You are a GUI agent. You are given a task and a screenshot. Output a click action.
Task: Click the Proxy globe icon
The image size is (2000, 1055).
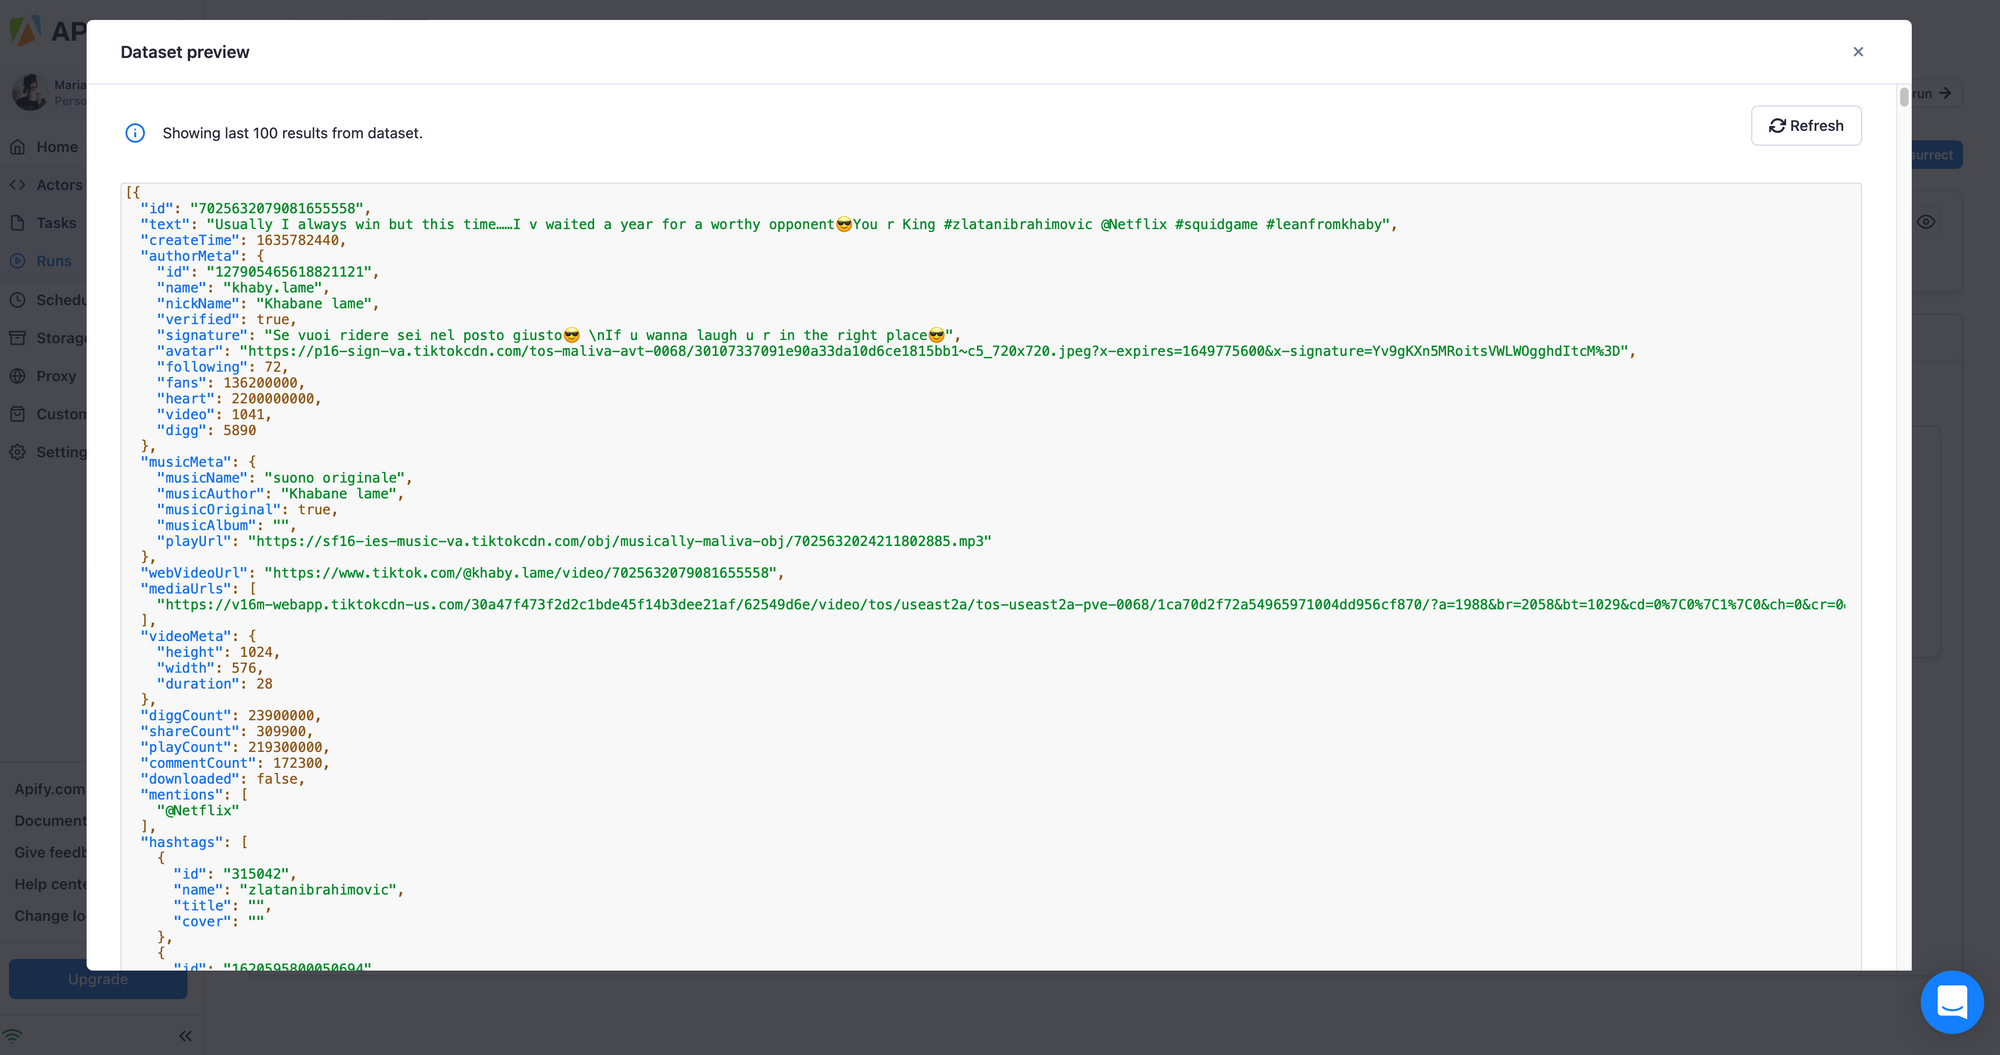tap(18, 376)
